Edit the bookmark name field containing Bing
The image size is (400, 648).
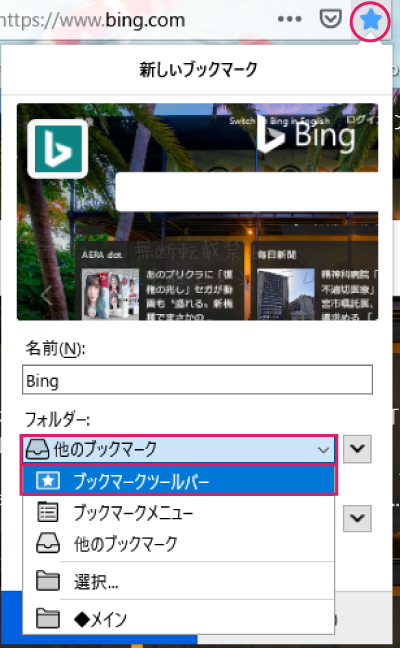tap(197, 379)
